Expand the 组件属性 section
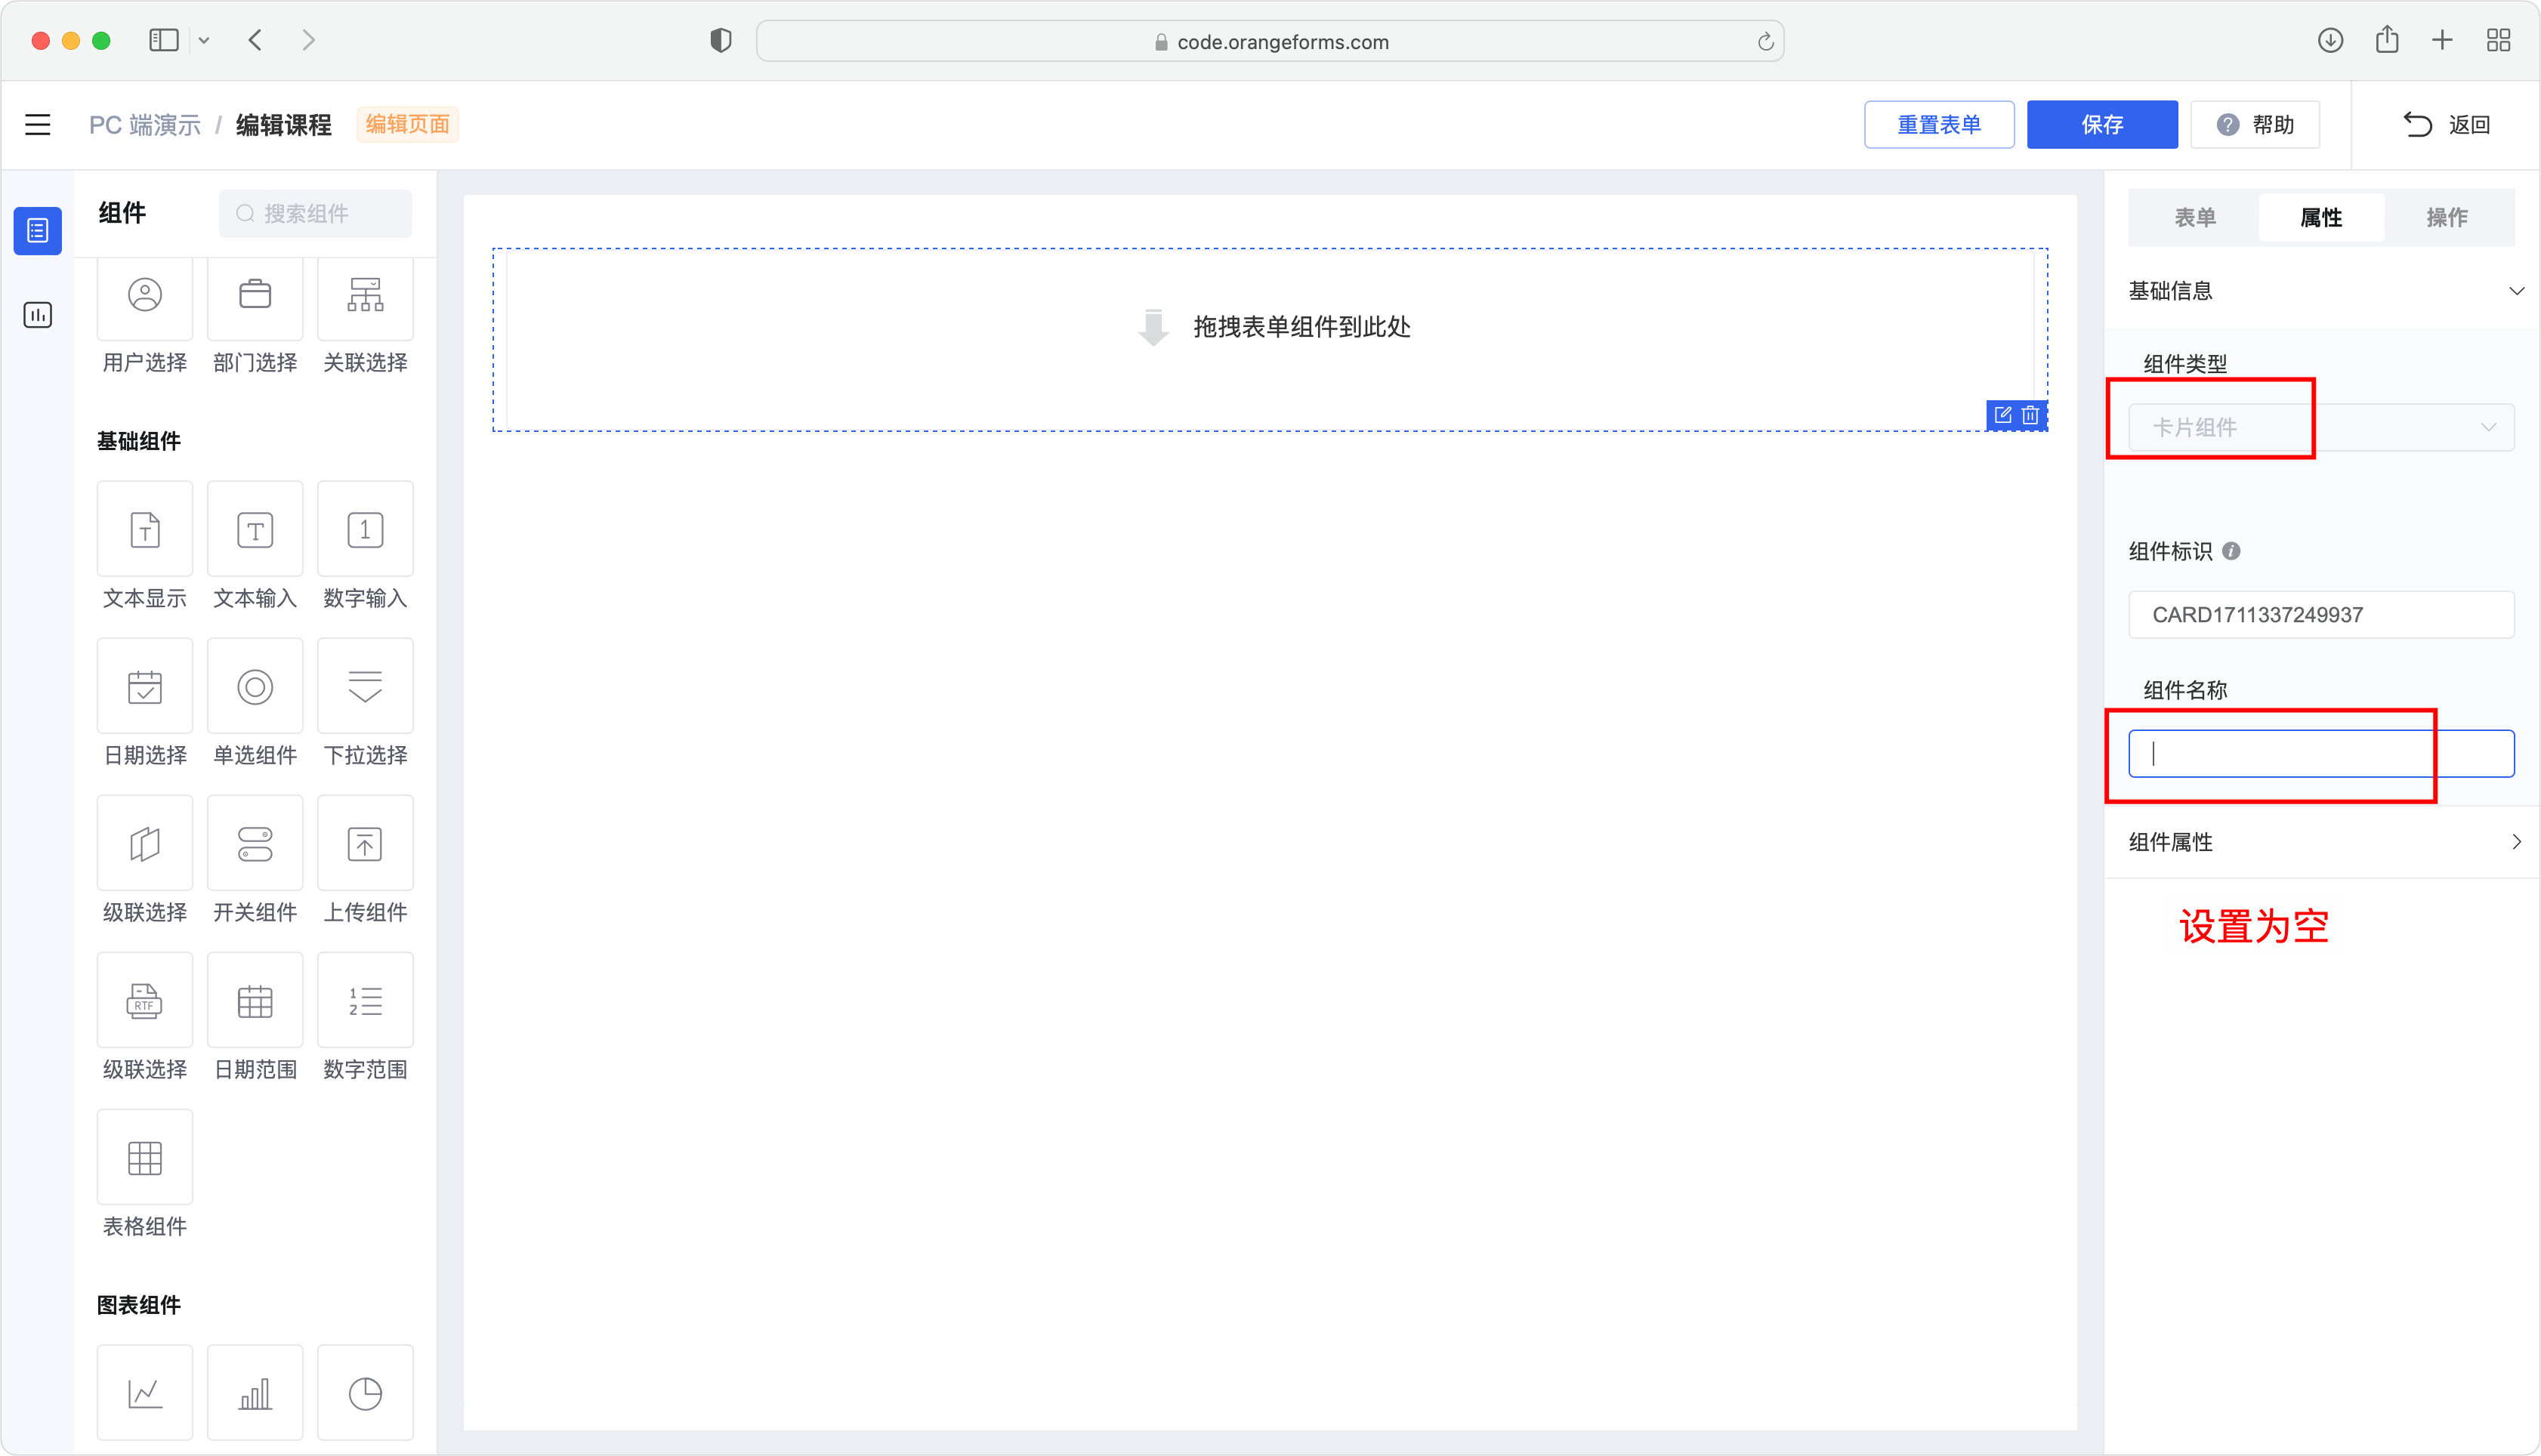 click(2321, 842)
